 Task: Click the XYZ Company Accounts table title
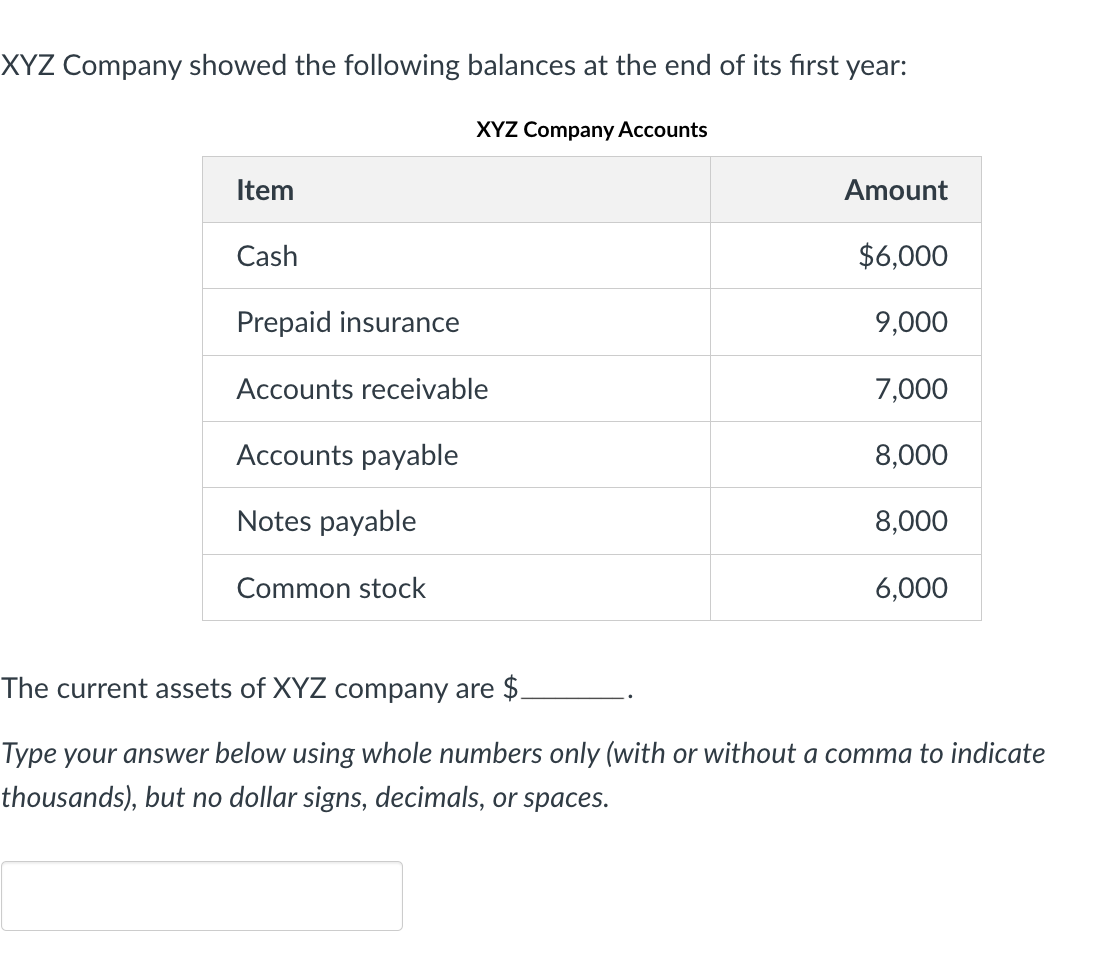coord(592,129)
